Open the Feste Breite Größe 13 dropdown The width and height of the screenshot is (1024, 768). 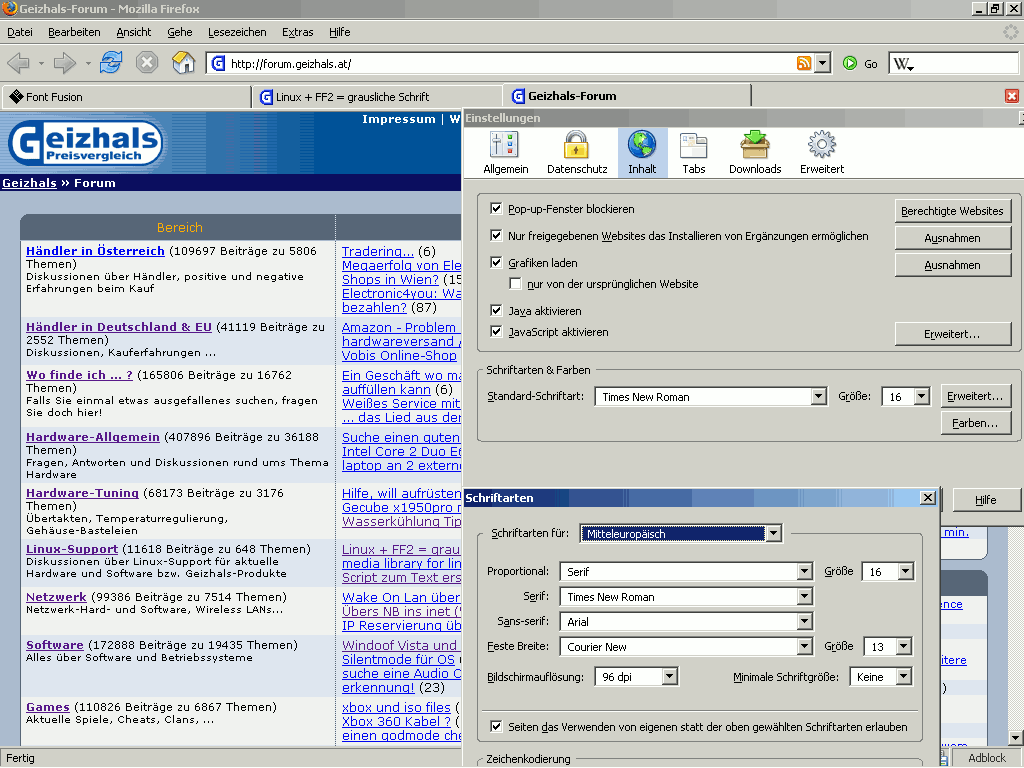pos(888,646)
